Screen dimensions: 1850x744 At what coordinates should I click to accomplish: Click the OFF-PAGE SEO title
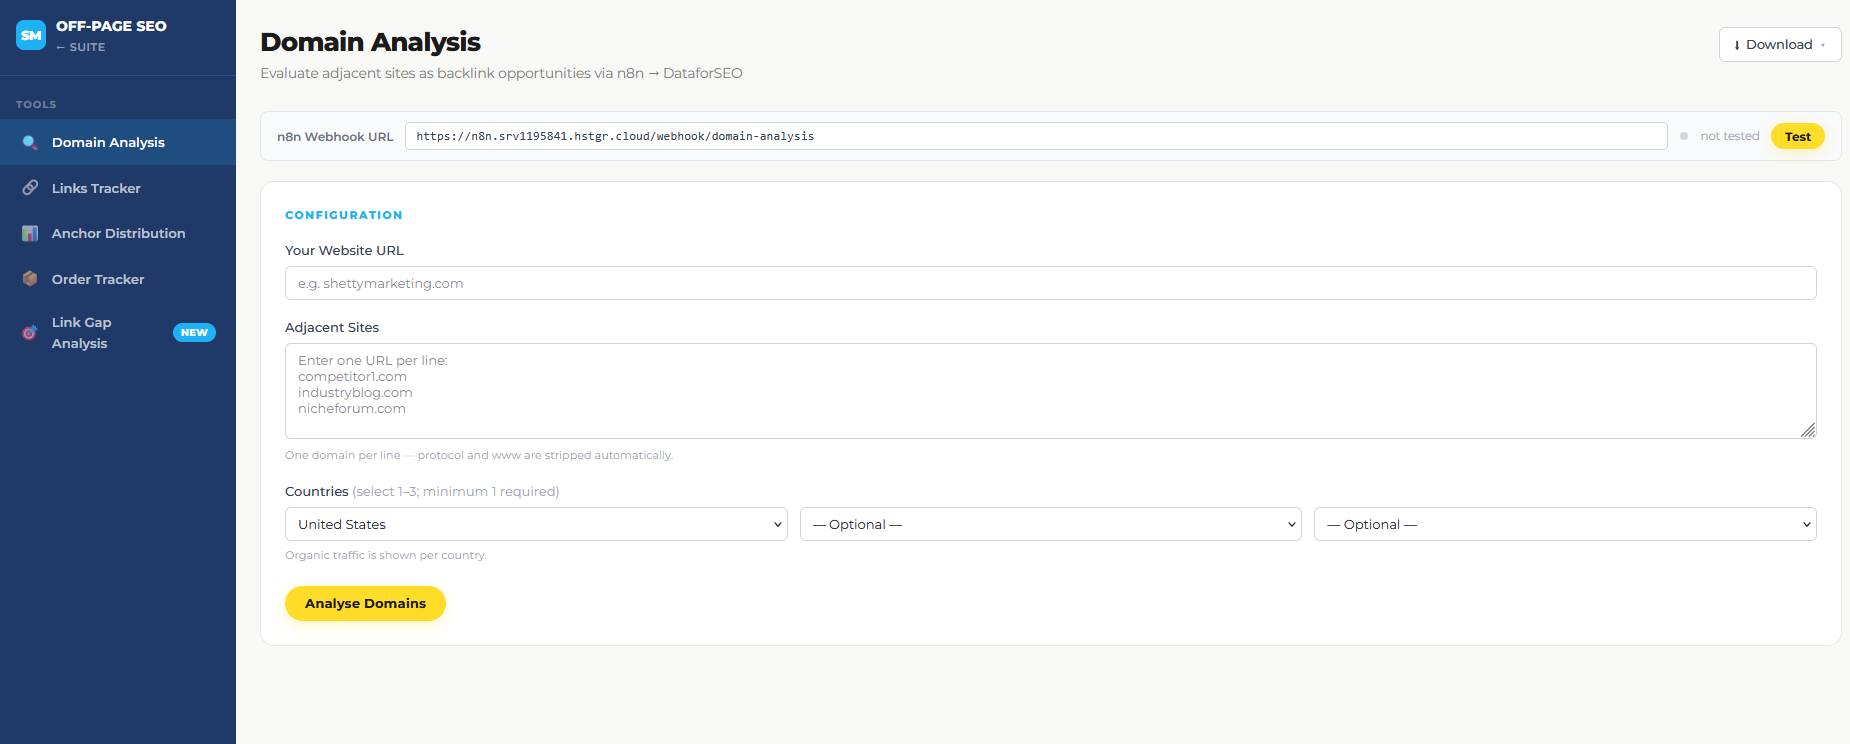point(111,26)
